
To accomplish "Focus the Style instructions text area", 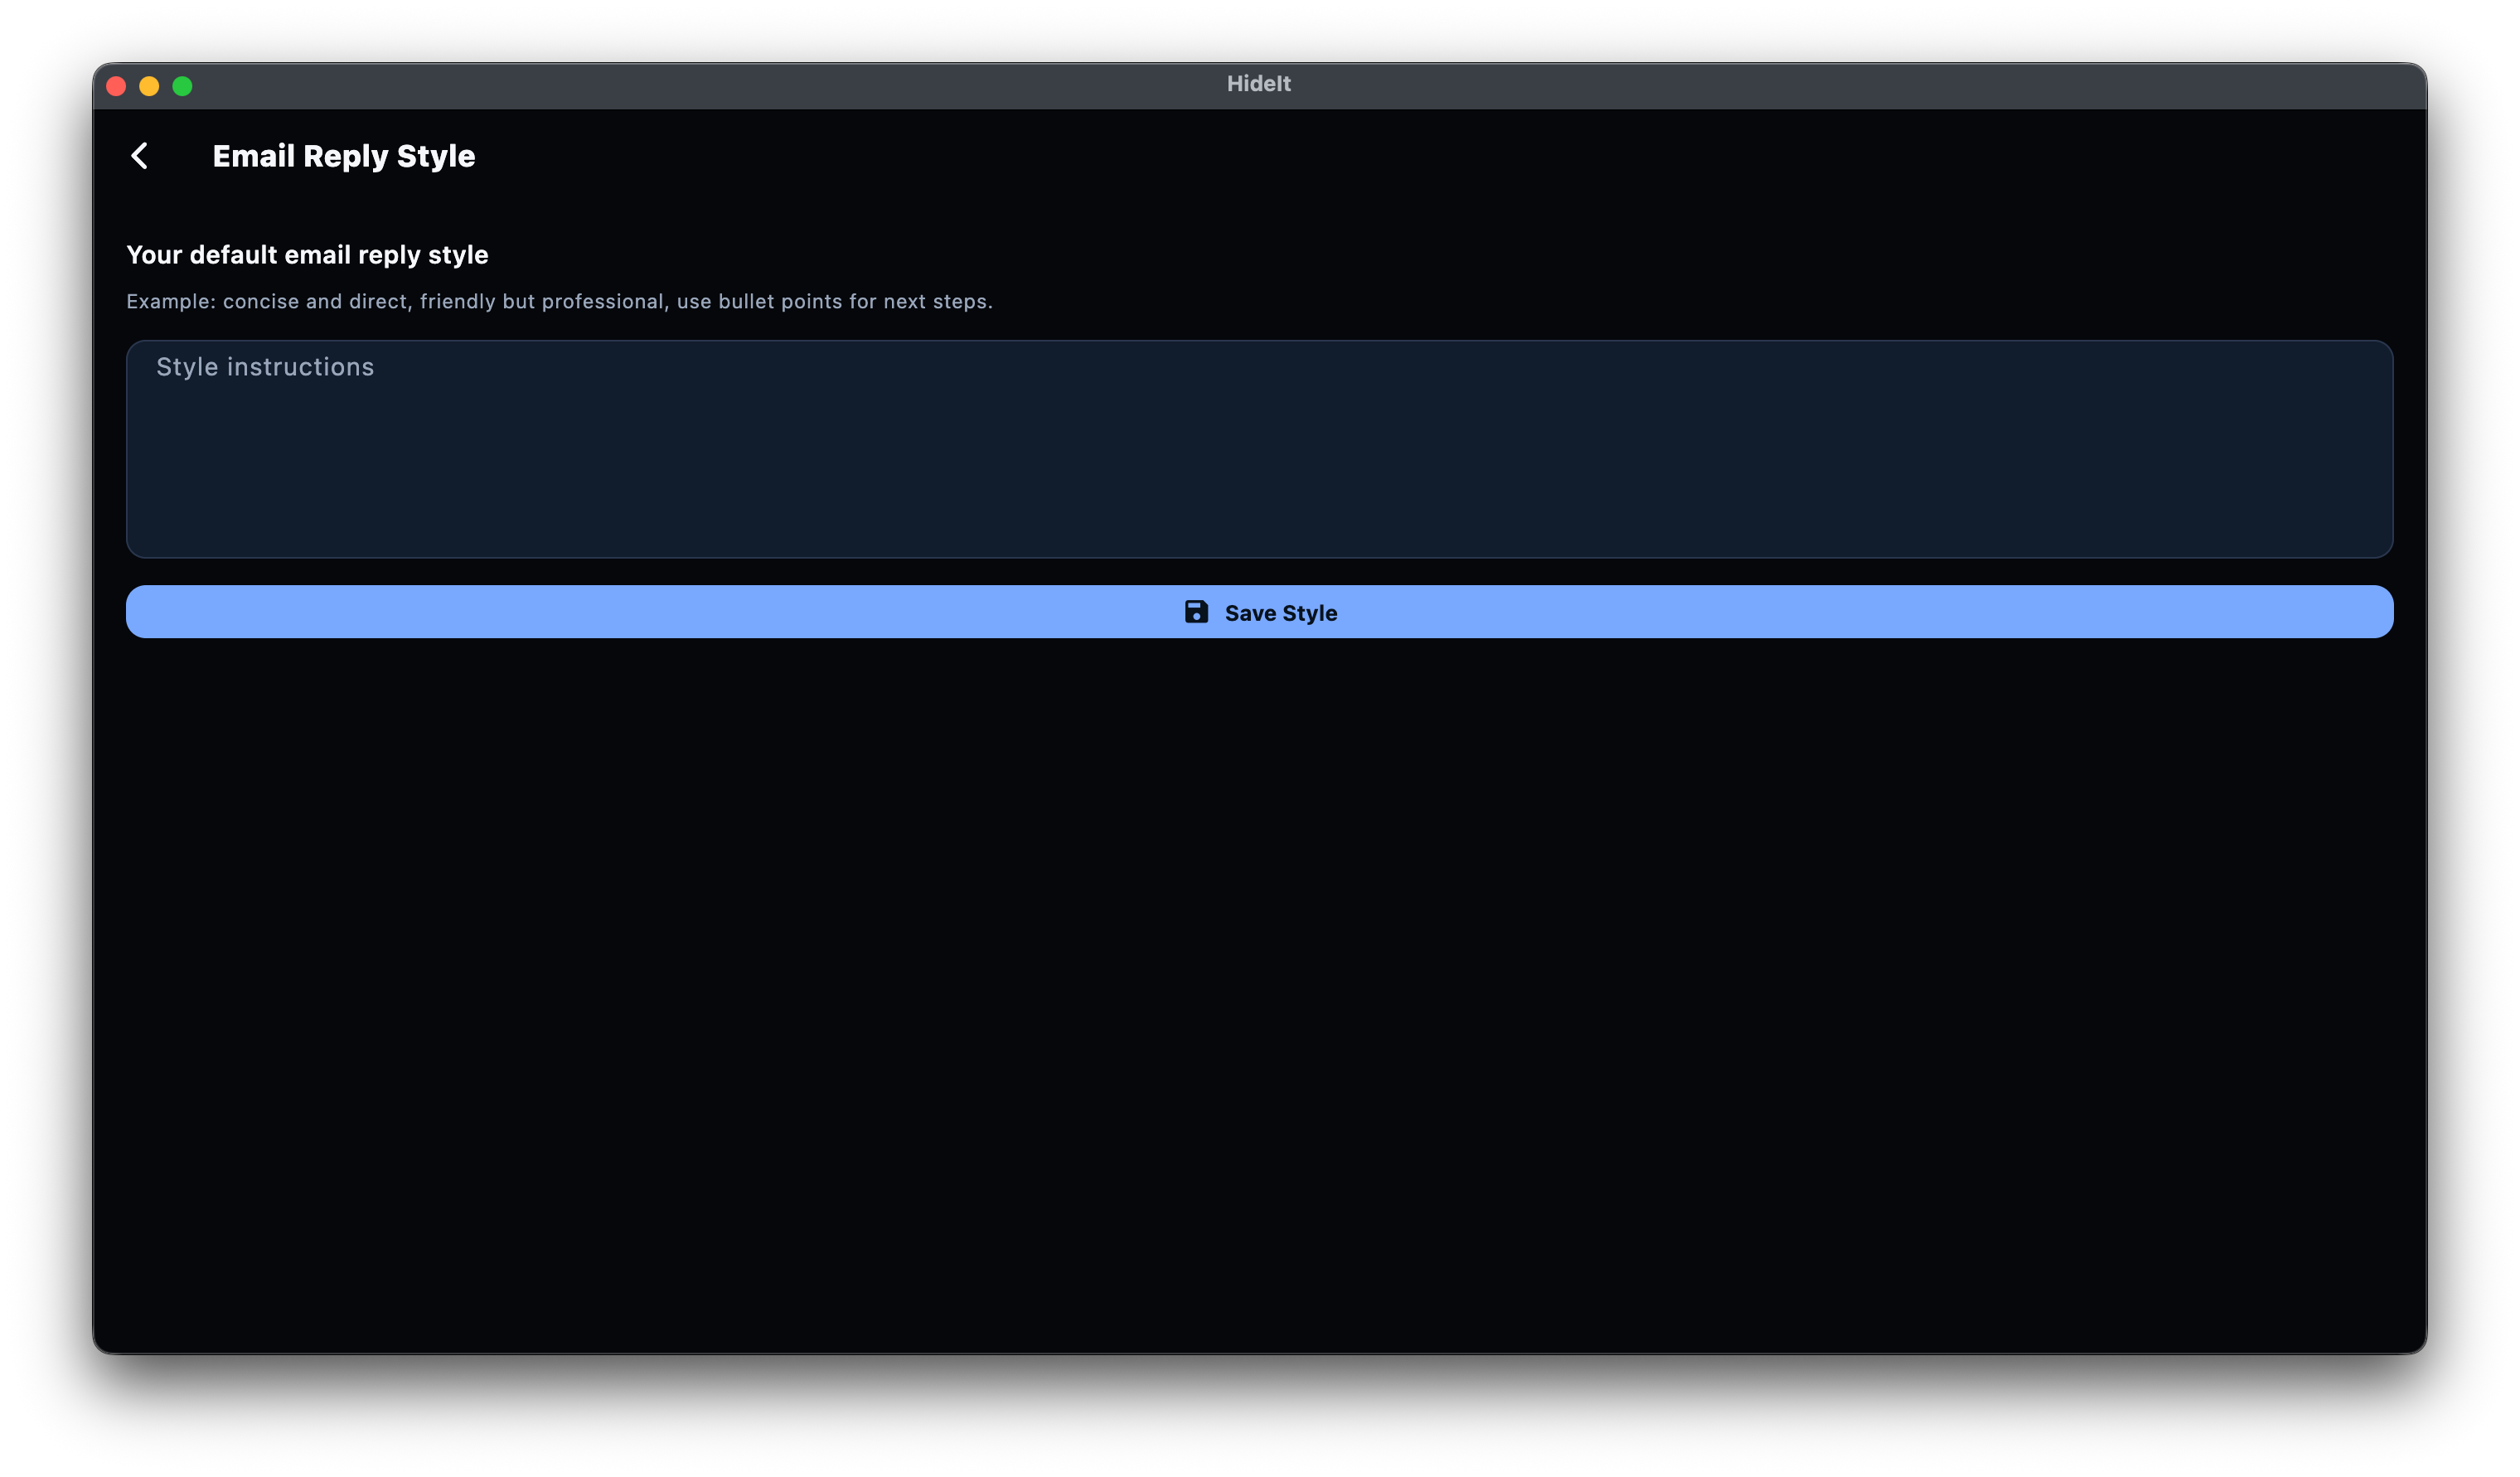I will coord(1259,449).
